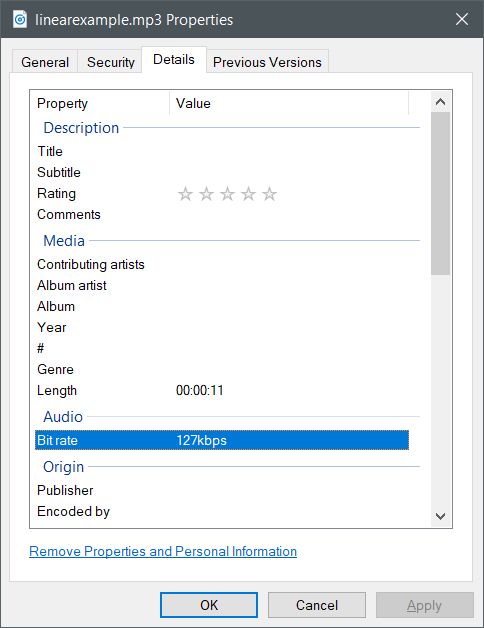Set rating to fifth star
This screenshot has width=484, height=628.
269,194
